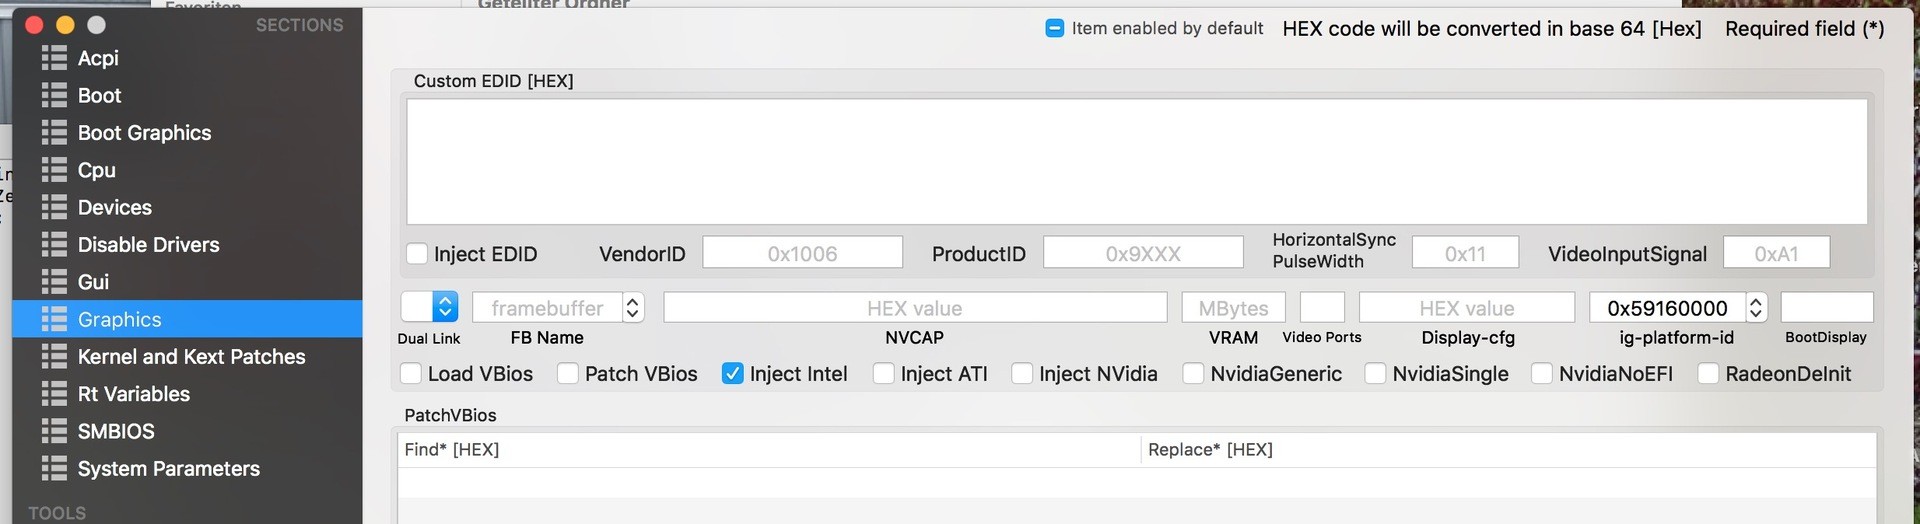Click into the Custom EDID text area
Image resolution: width=1920 pixels, height=524 pixels.
1136,161
